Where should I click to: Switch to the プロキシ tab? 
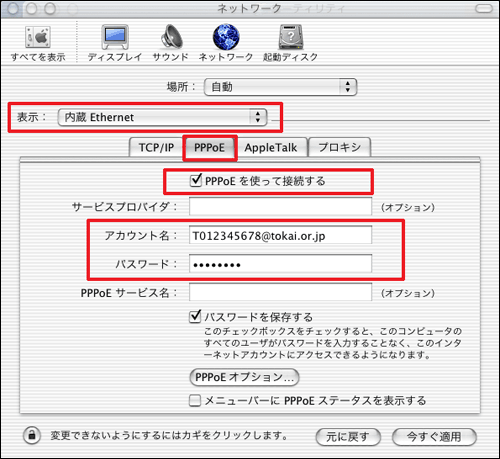(339, 147)
